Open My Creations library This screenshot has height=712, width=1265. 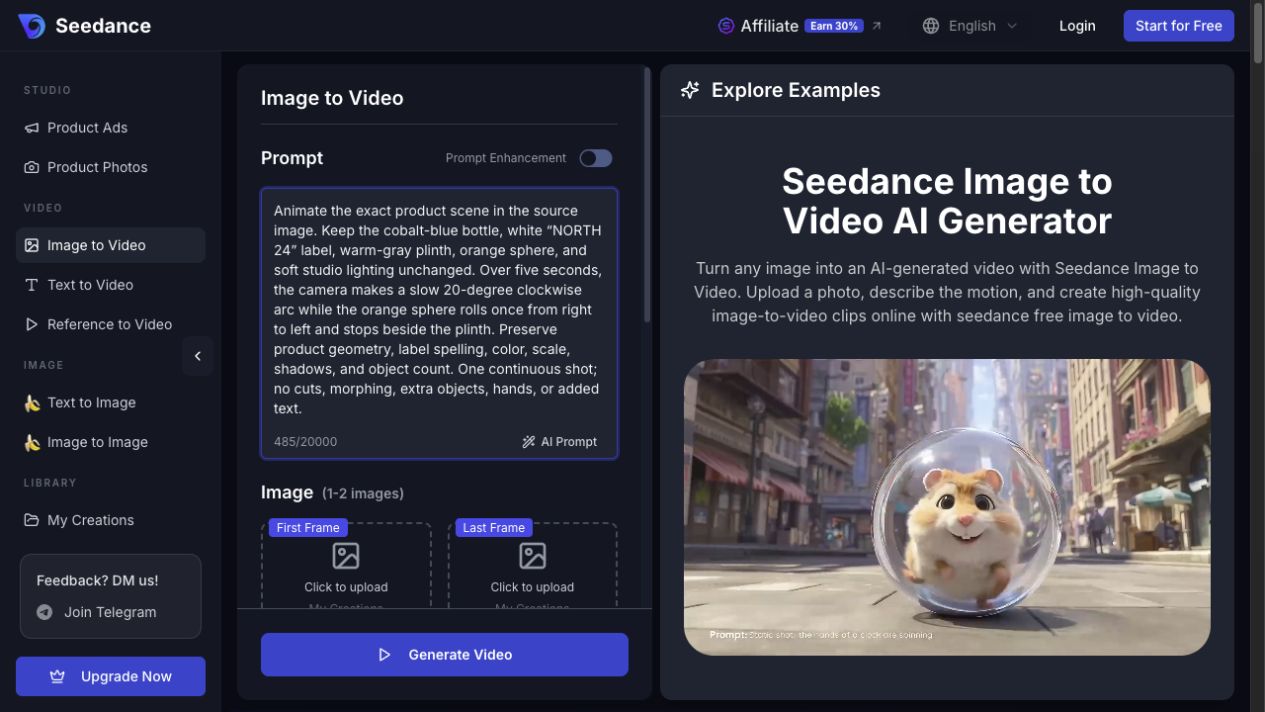tap(110, 520)
